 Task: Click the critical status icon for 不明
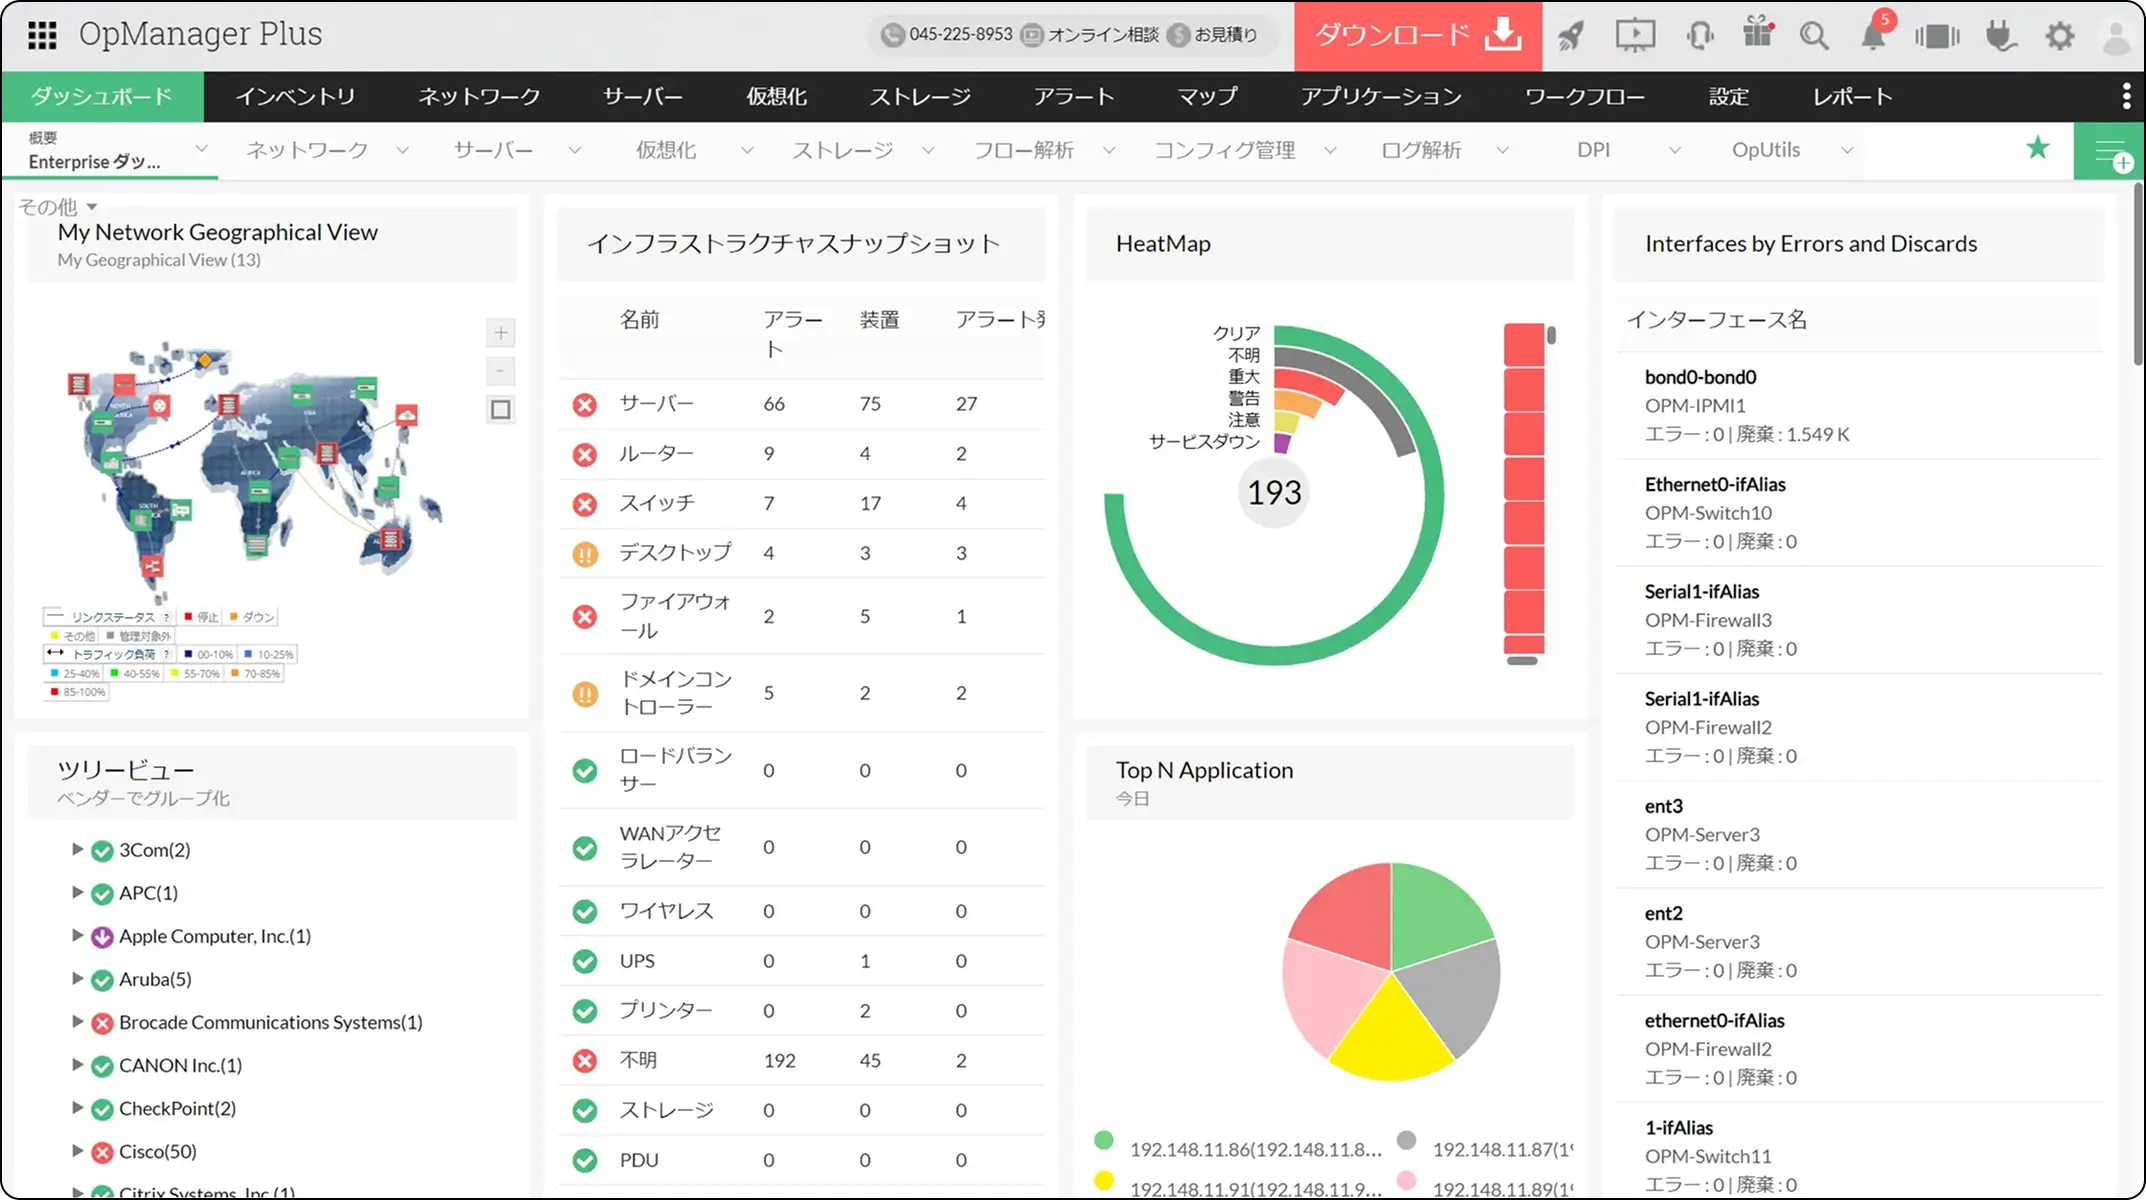(x=585, y=1060)
